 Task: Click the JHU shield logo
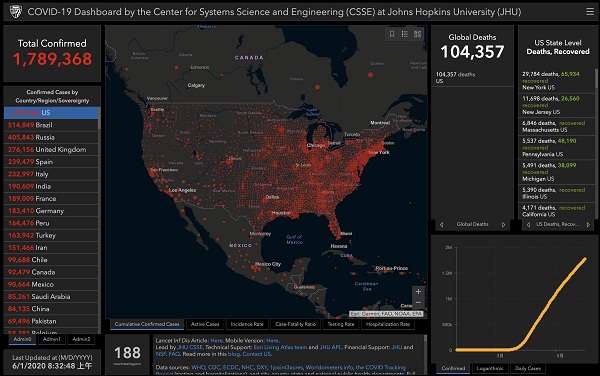(16, 12)
